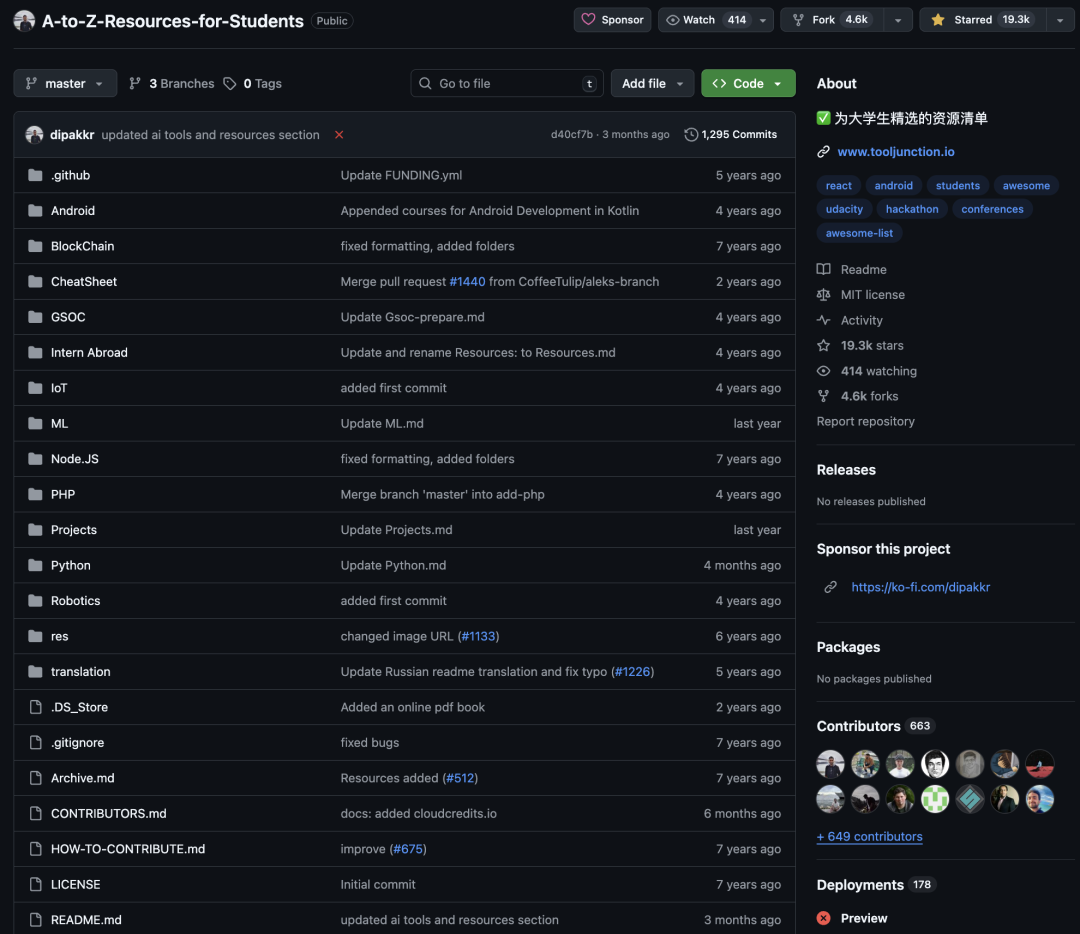The image size is (1080, 934).
Task: Select the udacity topic tag
Action: point(844,209)
